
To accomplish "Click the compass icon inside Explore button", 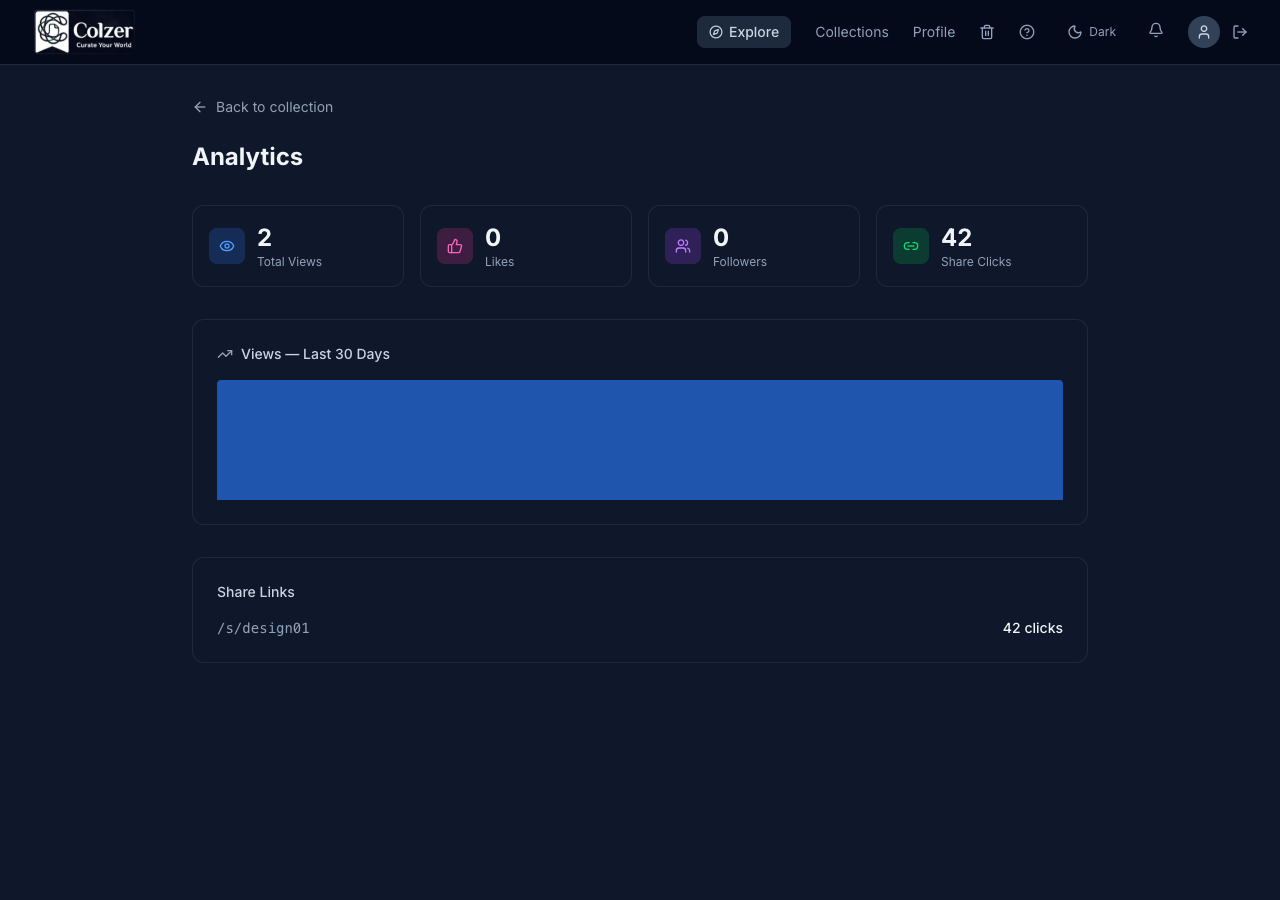I will coord(716,32).
